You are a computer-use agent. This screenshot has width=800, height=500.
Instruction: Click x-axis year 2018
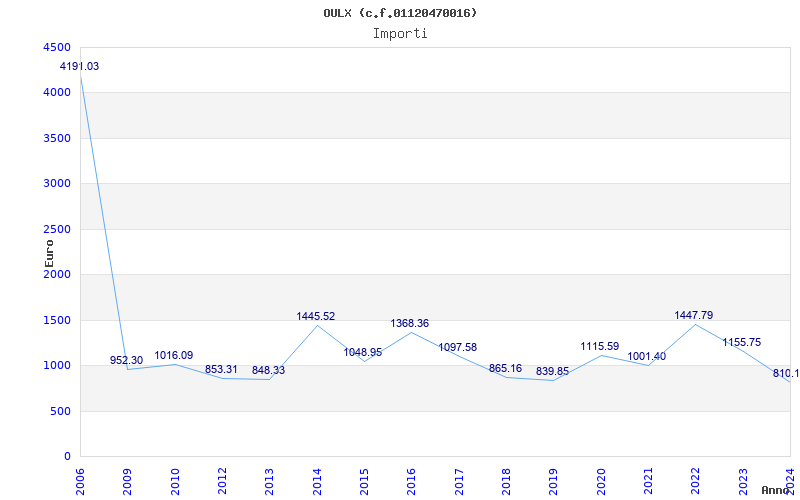(506, 482)
